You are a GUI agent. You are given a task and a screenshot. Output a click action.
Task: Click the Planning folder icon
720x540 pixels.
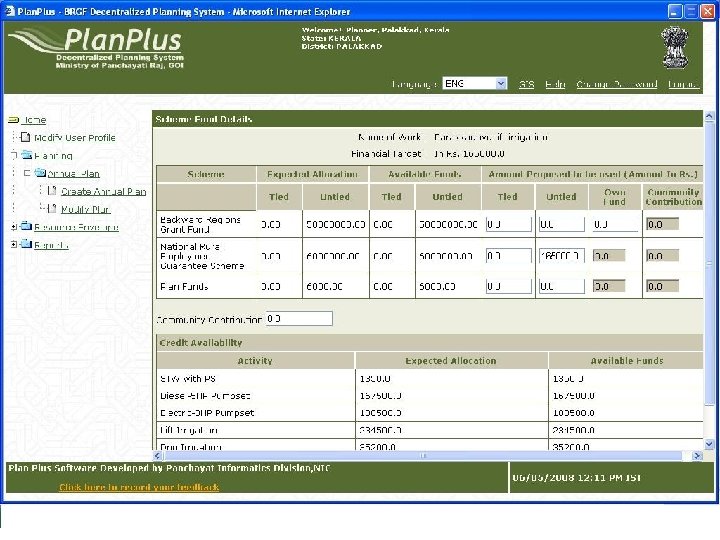tap(27, 155)
